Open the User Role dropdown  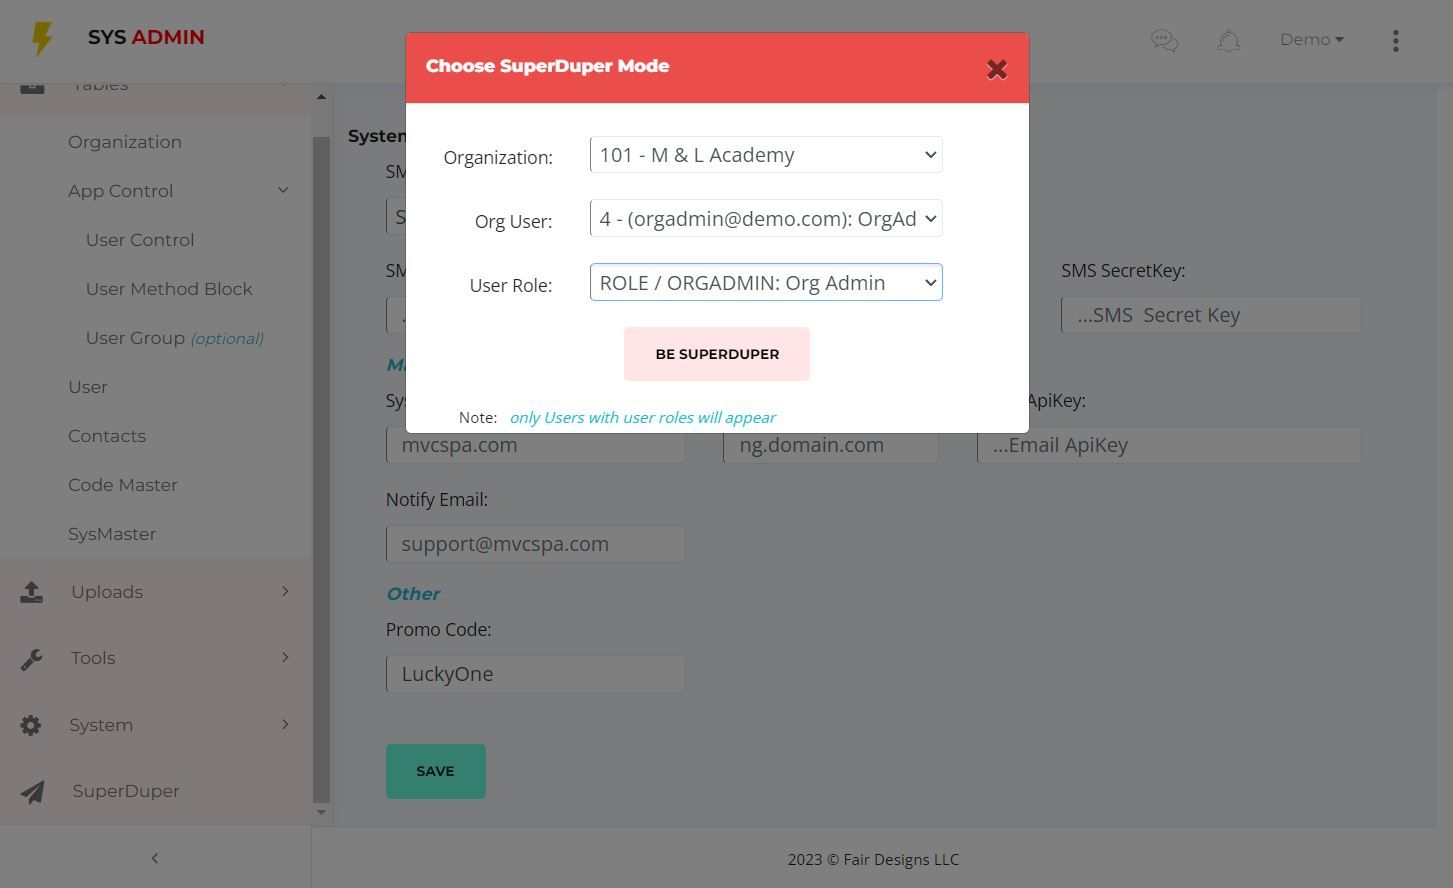point(766,283)
